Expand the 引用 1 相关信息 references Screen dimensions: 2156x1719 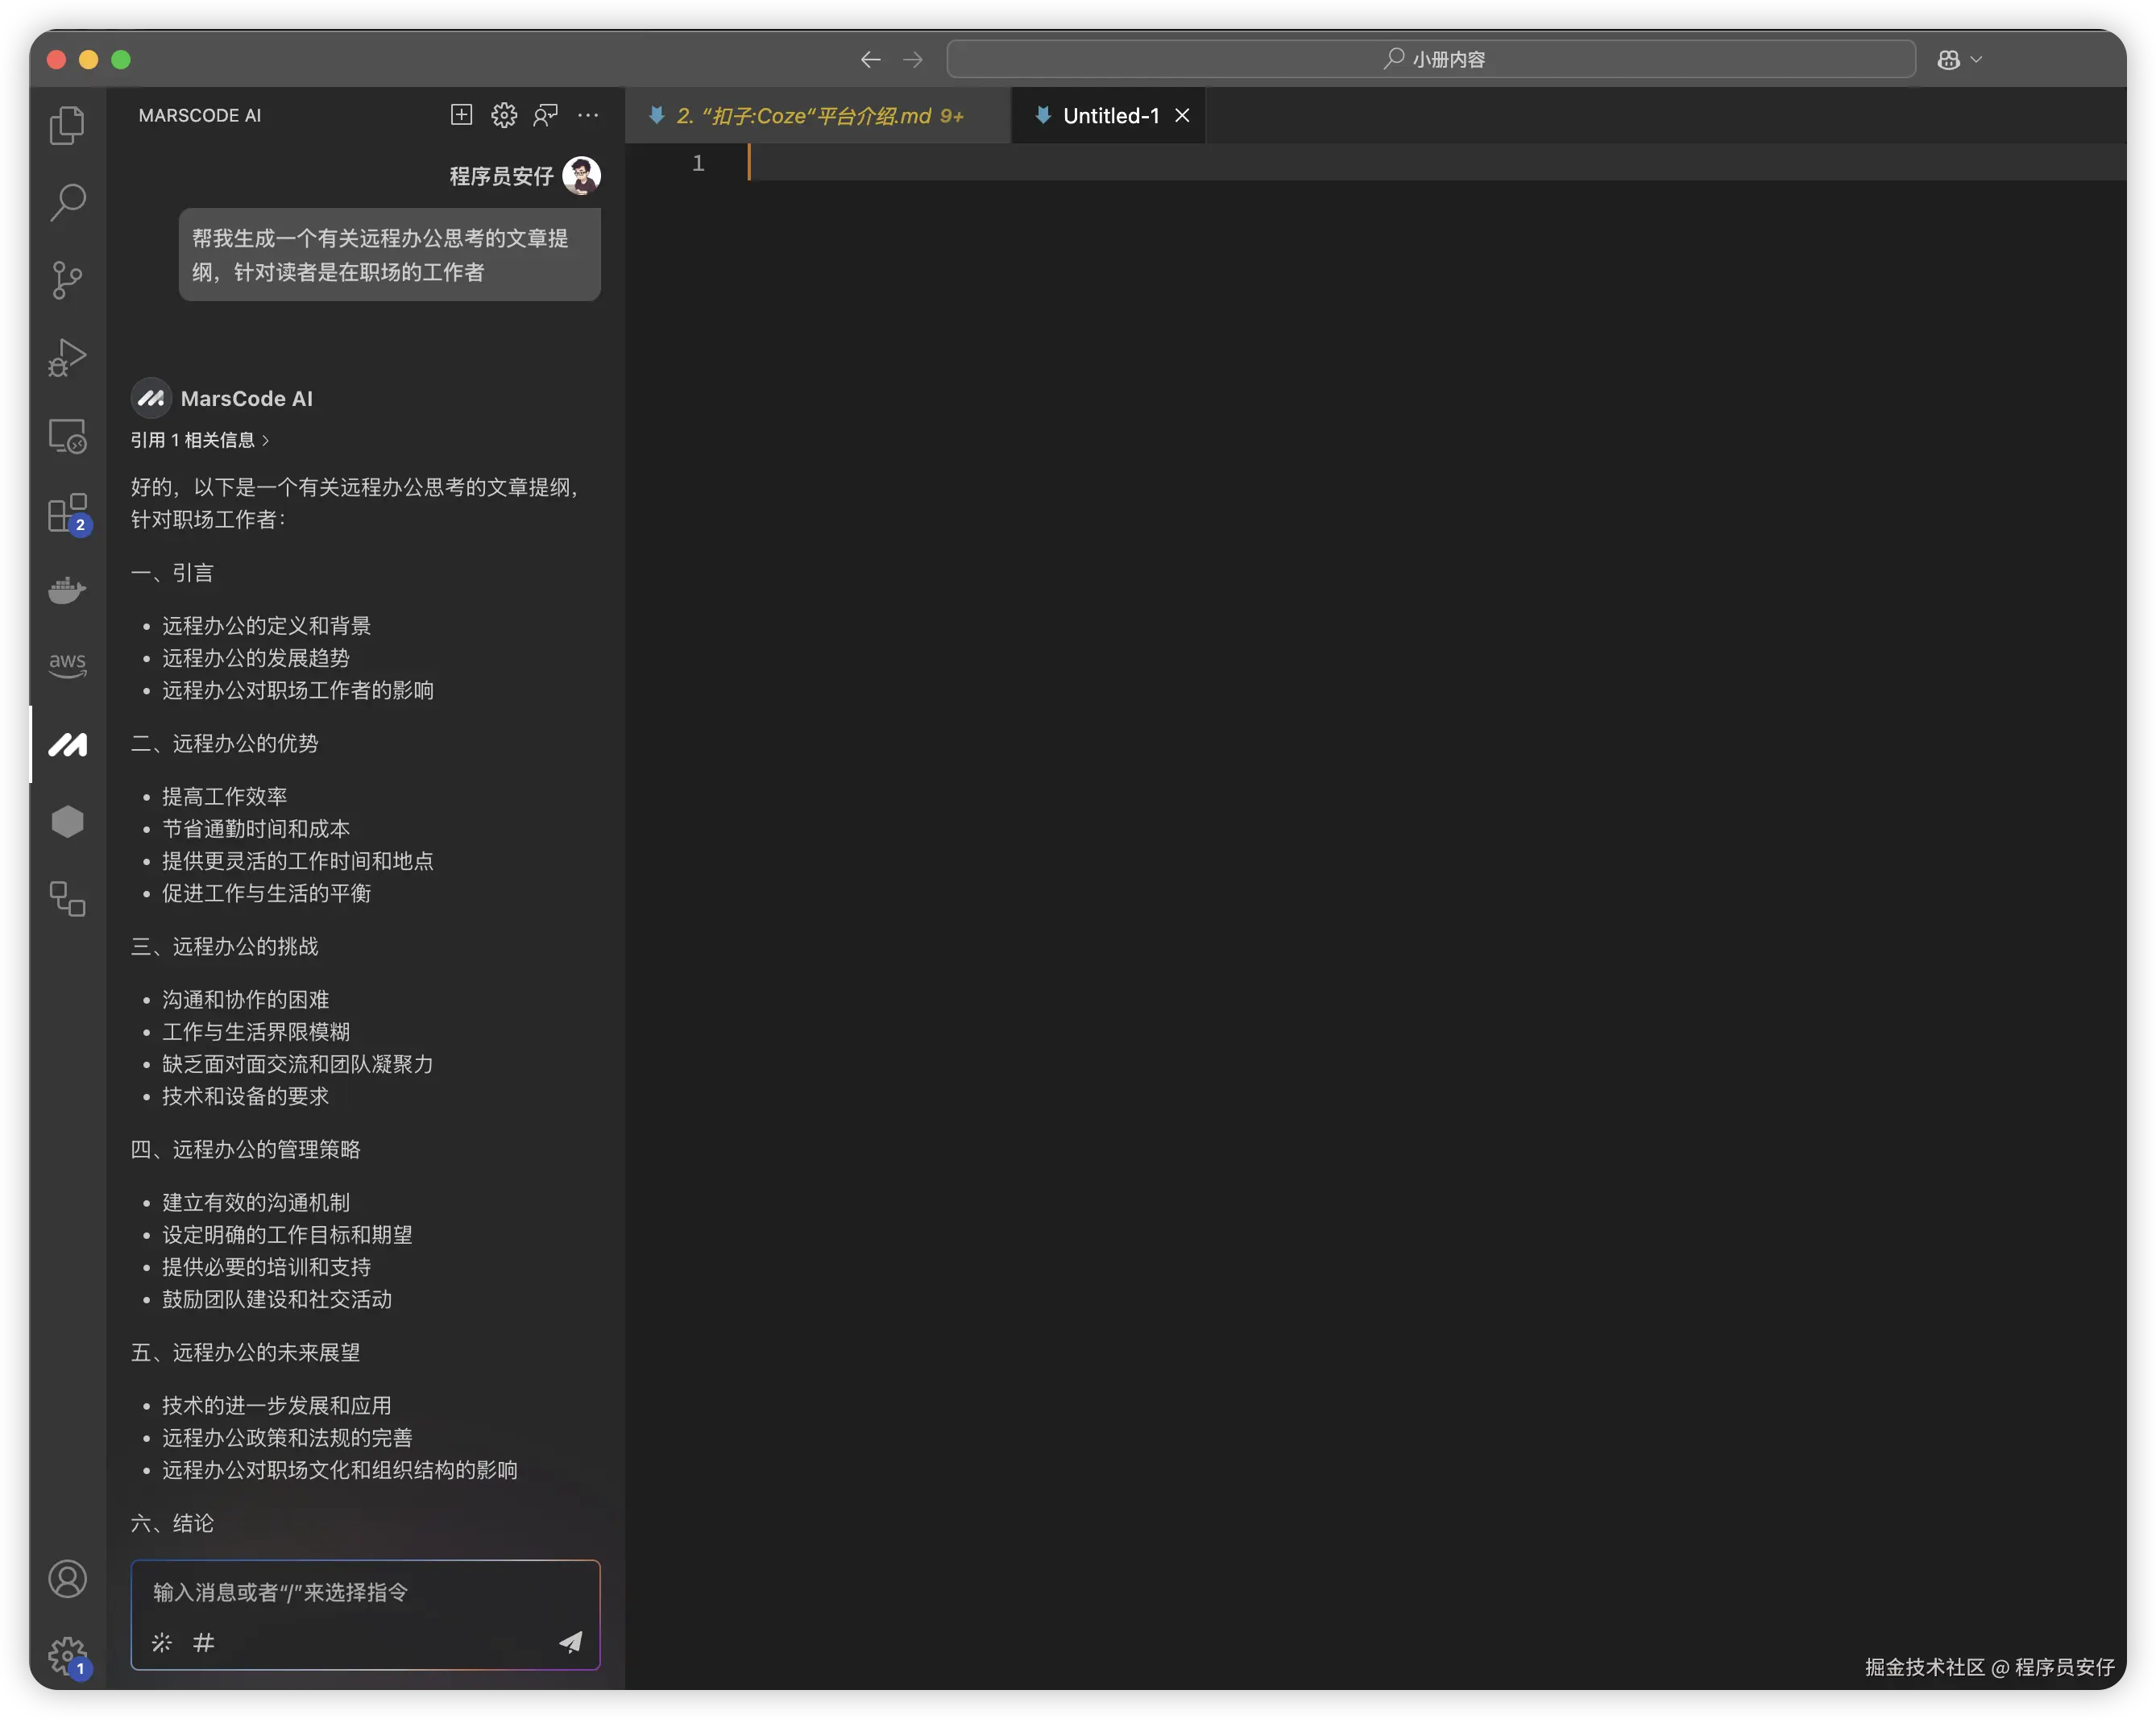pos(200,440)
